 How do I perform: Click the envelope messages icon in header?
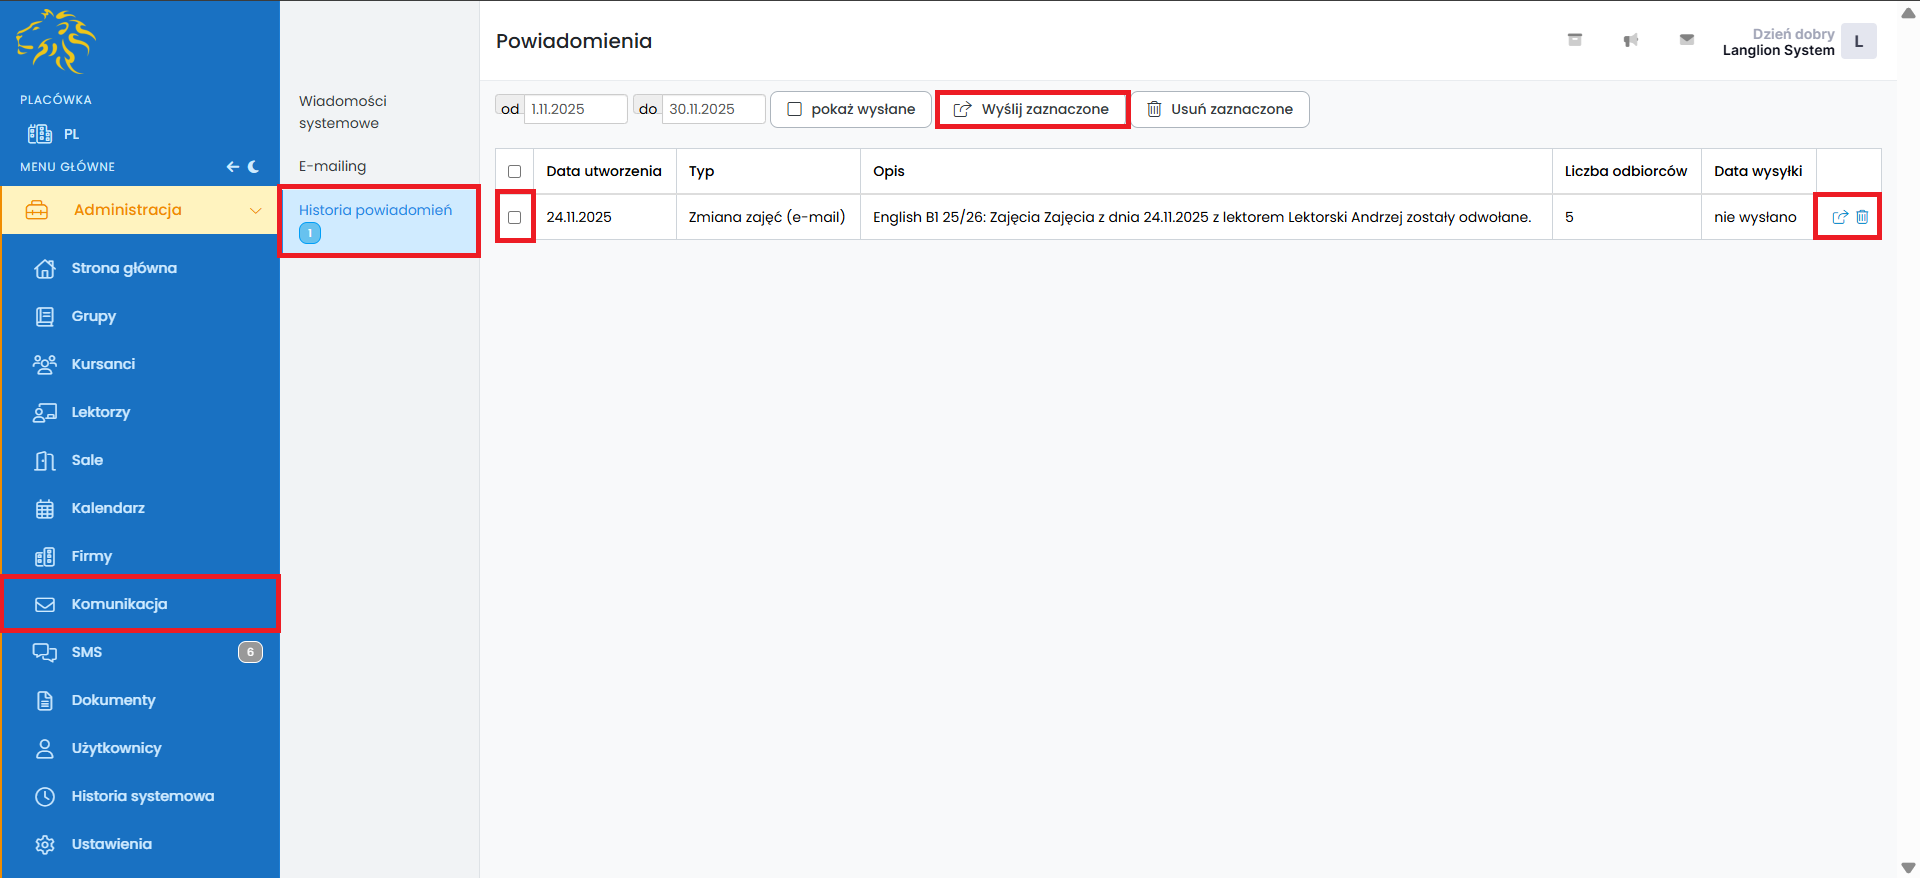pyautogui.click(x=1686, y=40)
